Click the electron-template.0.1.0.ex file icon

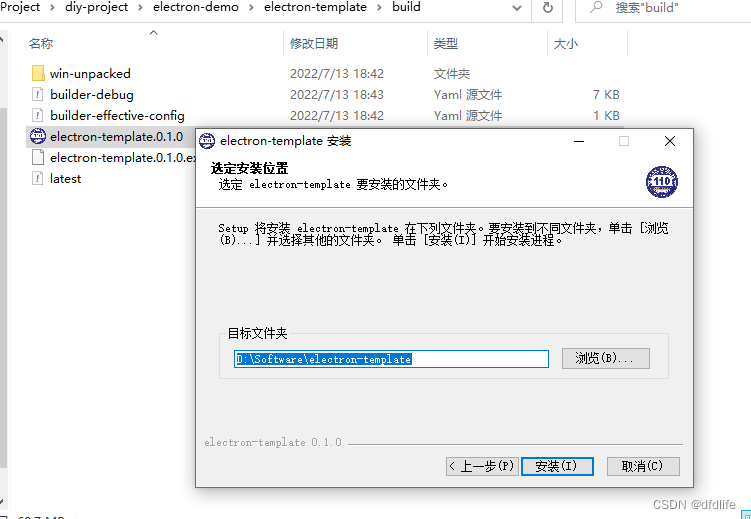tap(38, 158)
